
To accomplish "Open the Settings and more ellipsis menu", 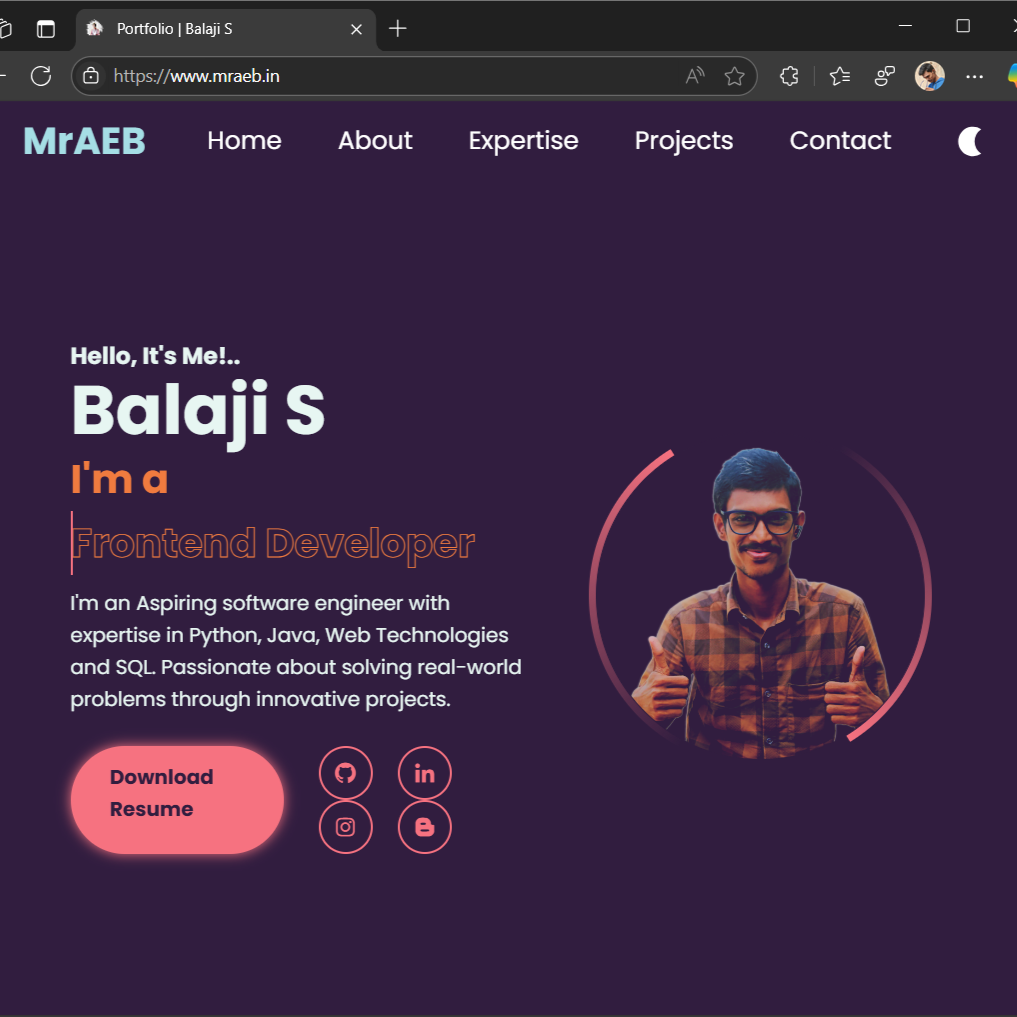I will point(974,76).
